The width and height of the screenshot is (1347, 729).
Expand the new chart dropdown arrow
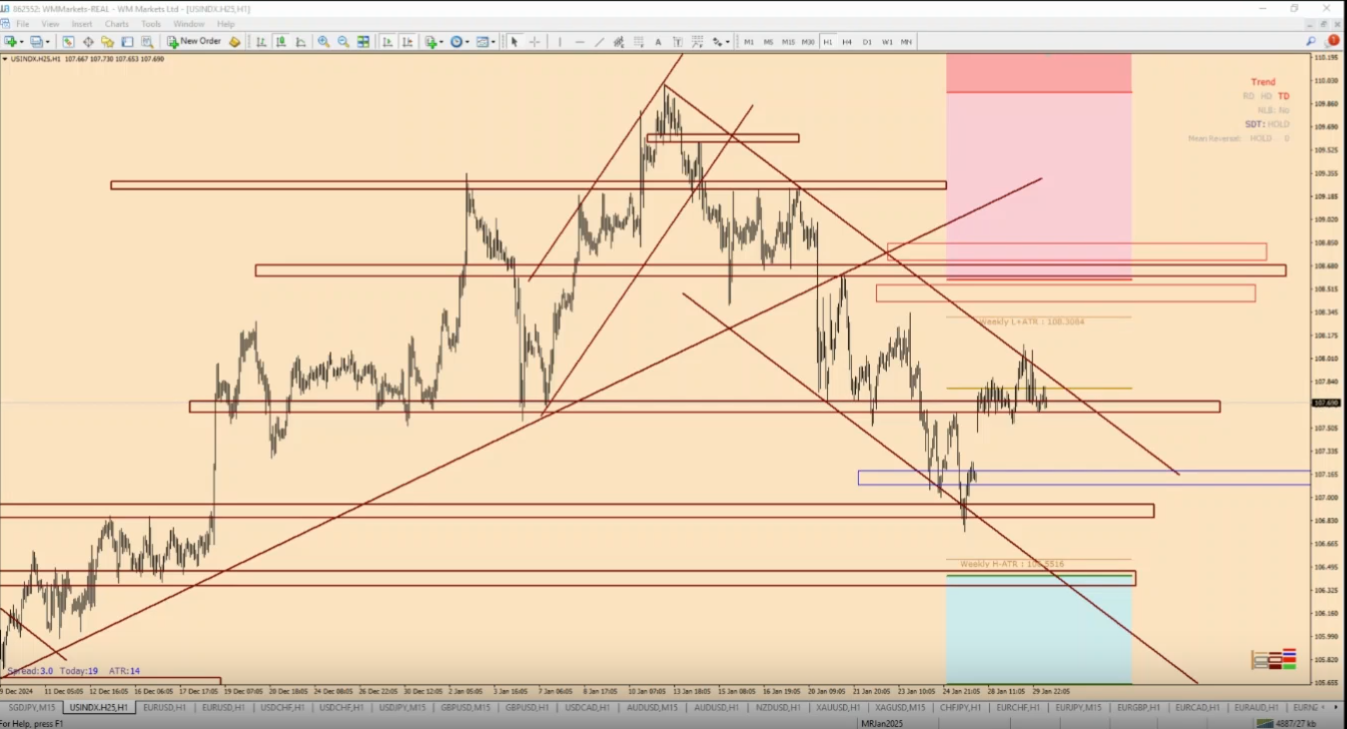[x=22, y=42]
